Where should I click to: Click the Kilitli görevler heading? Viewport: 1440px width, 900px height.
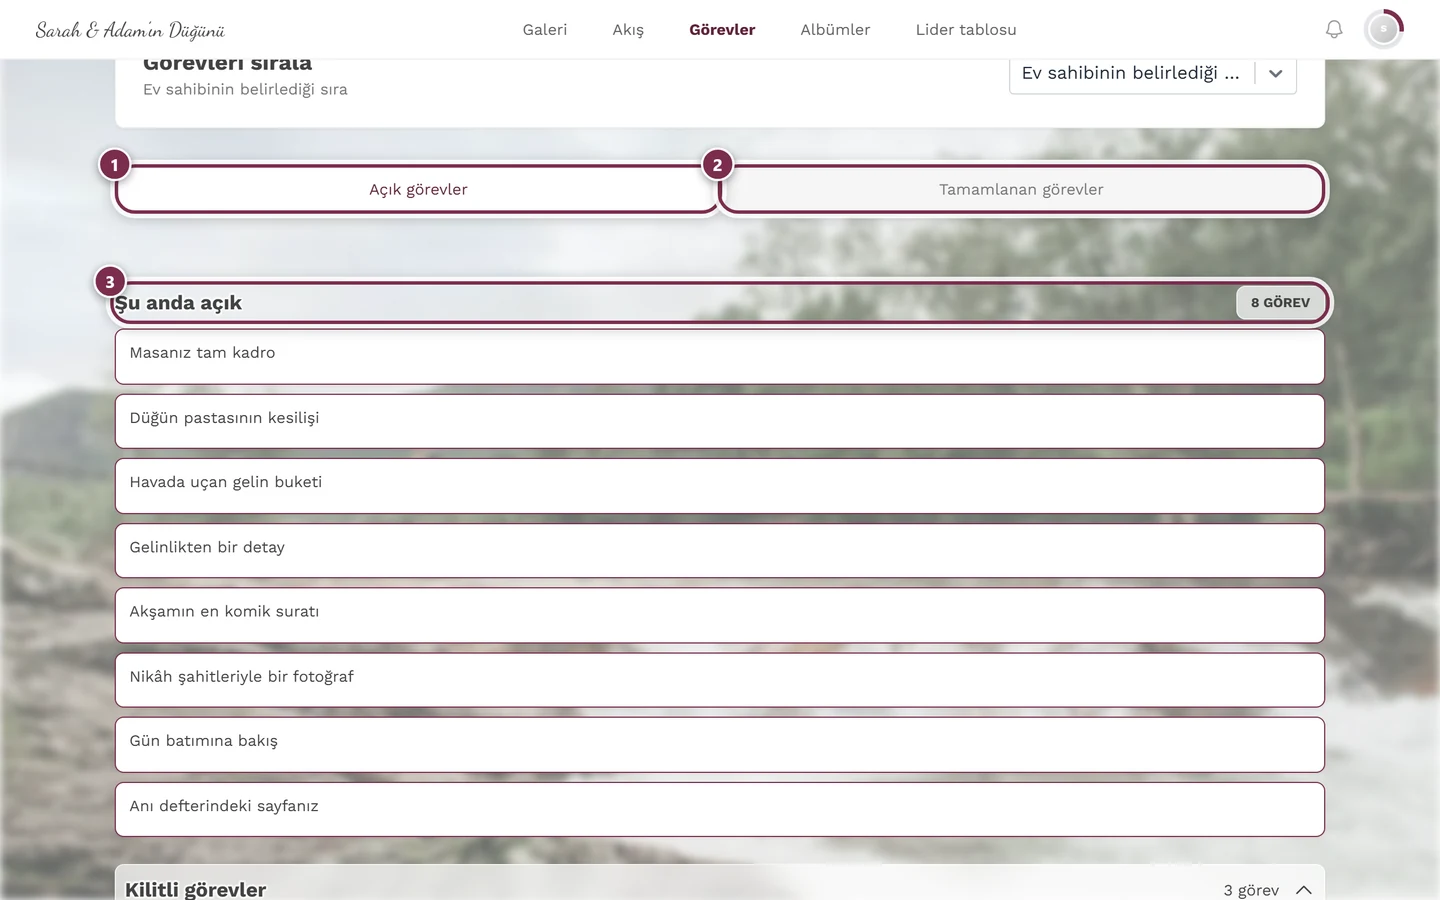(196, 889)
